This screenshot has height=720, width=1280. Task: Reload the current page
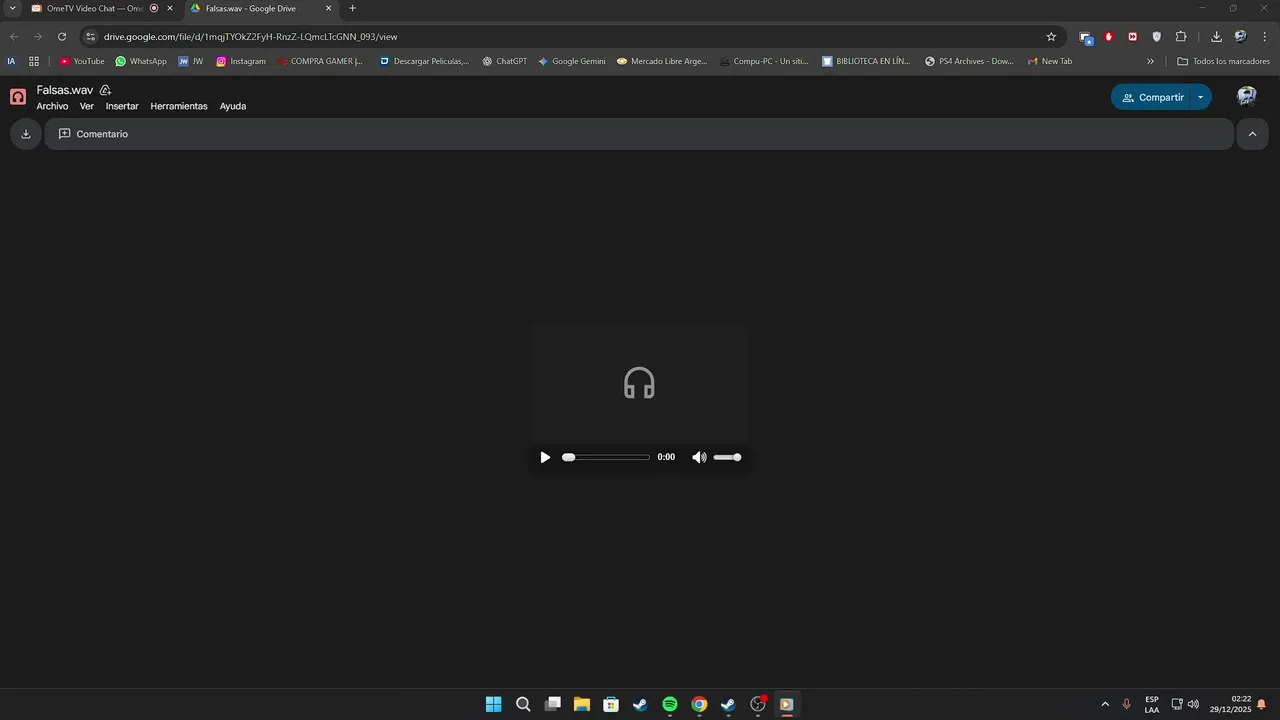pos(62,36)
